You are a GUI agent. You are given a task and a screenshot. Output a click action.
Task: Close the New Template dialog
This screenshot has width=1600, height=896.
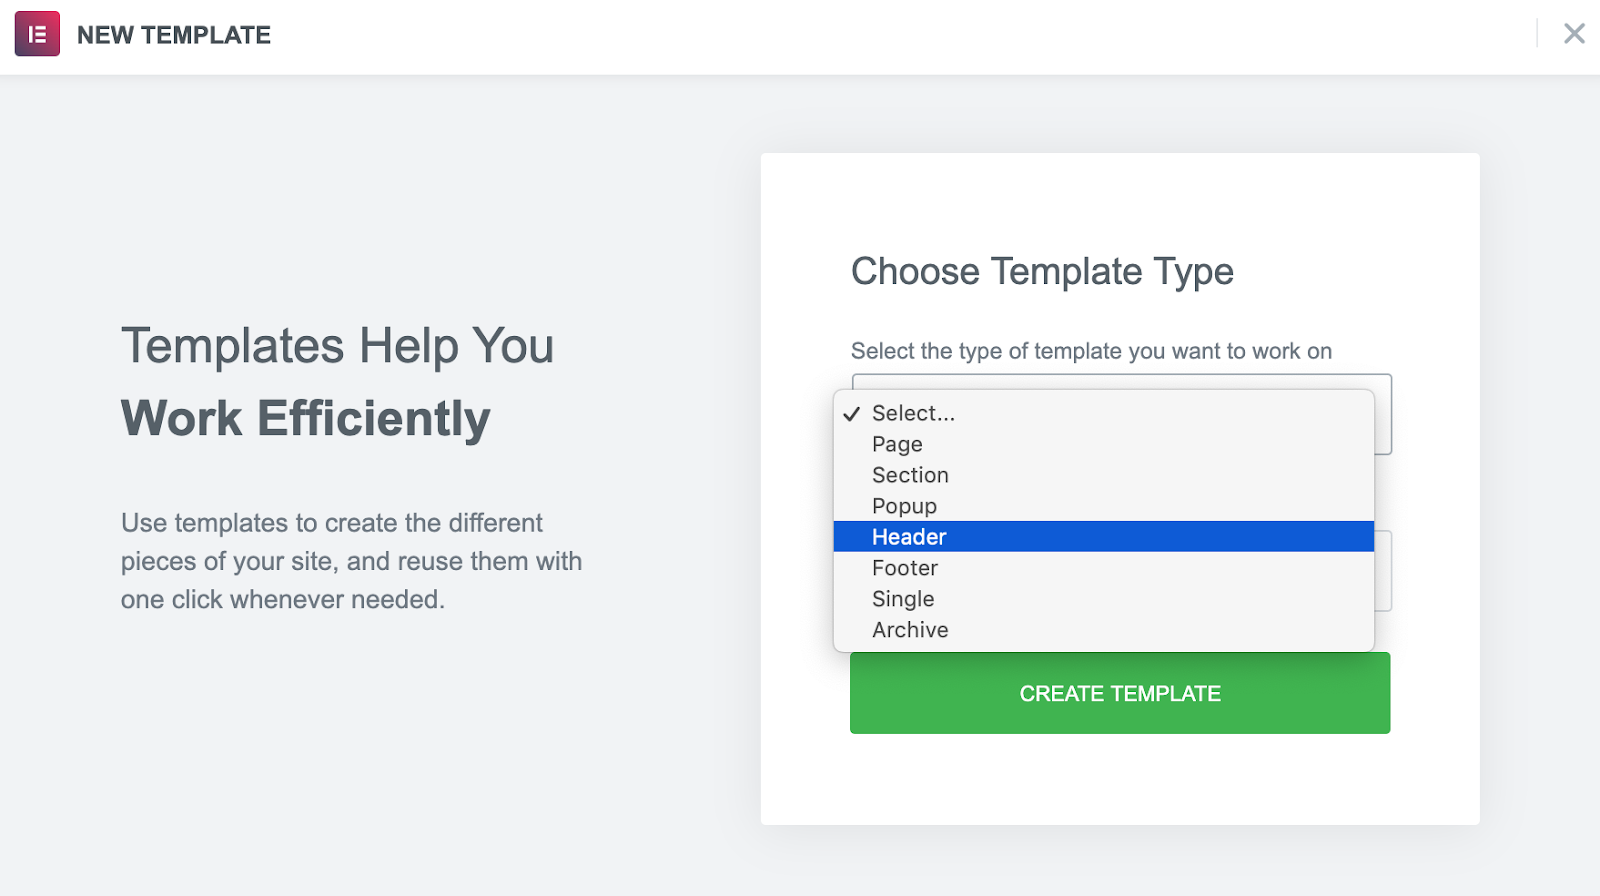pos(1574,34)
